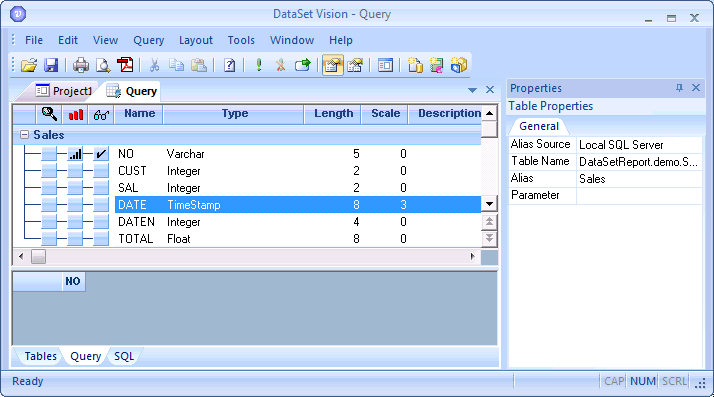Viewport: 714px width, 397px height.
Task: Click the window layout toolbar icon
Action: [x=385, y=65]
